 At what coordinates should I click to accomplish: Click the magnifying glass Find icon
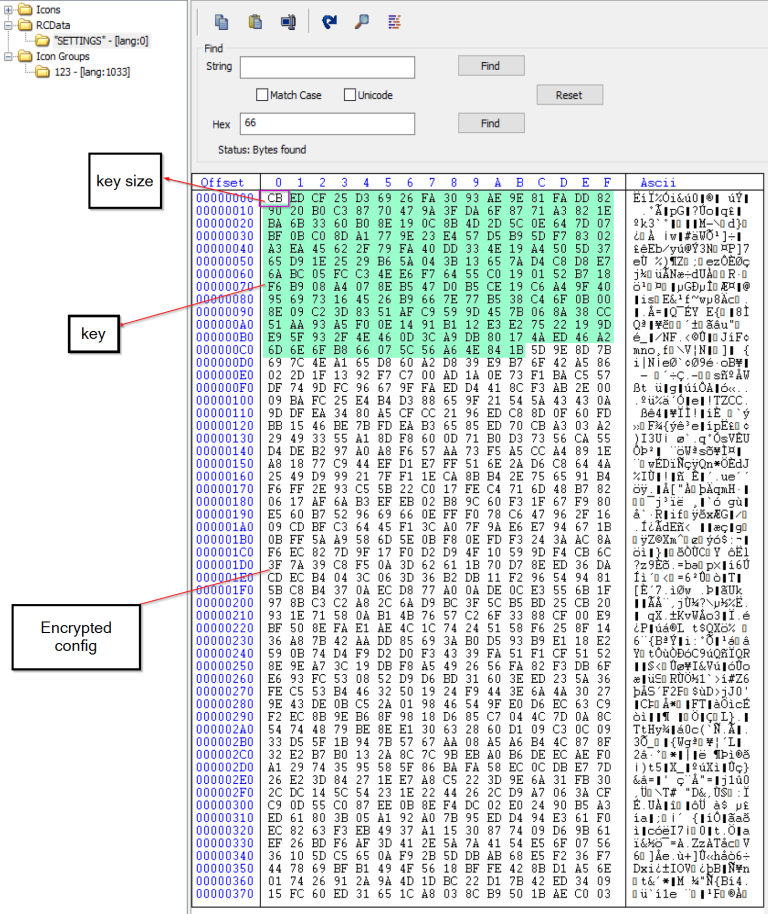click(x=361, y=21)
